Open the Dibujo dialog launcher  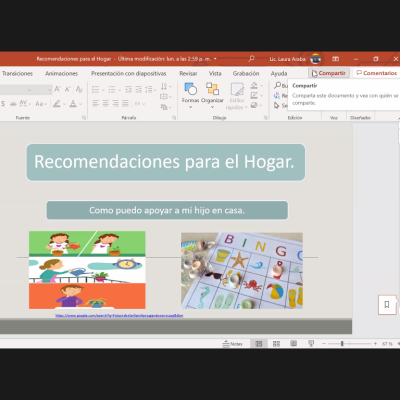(266, 118)
